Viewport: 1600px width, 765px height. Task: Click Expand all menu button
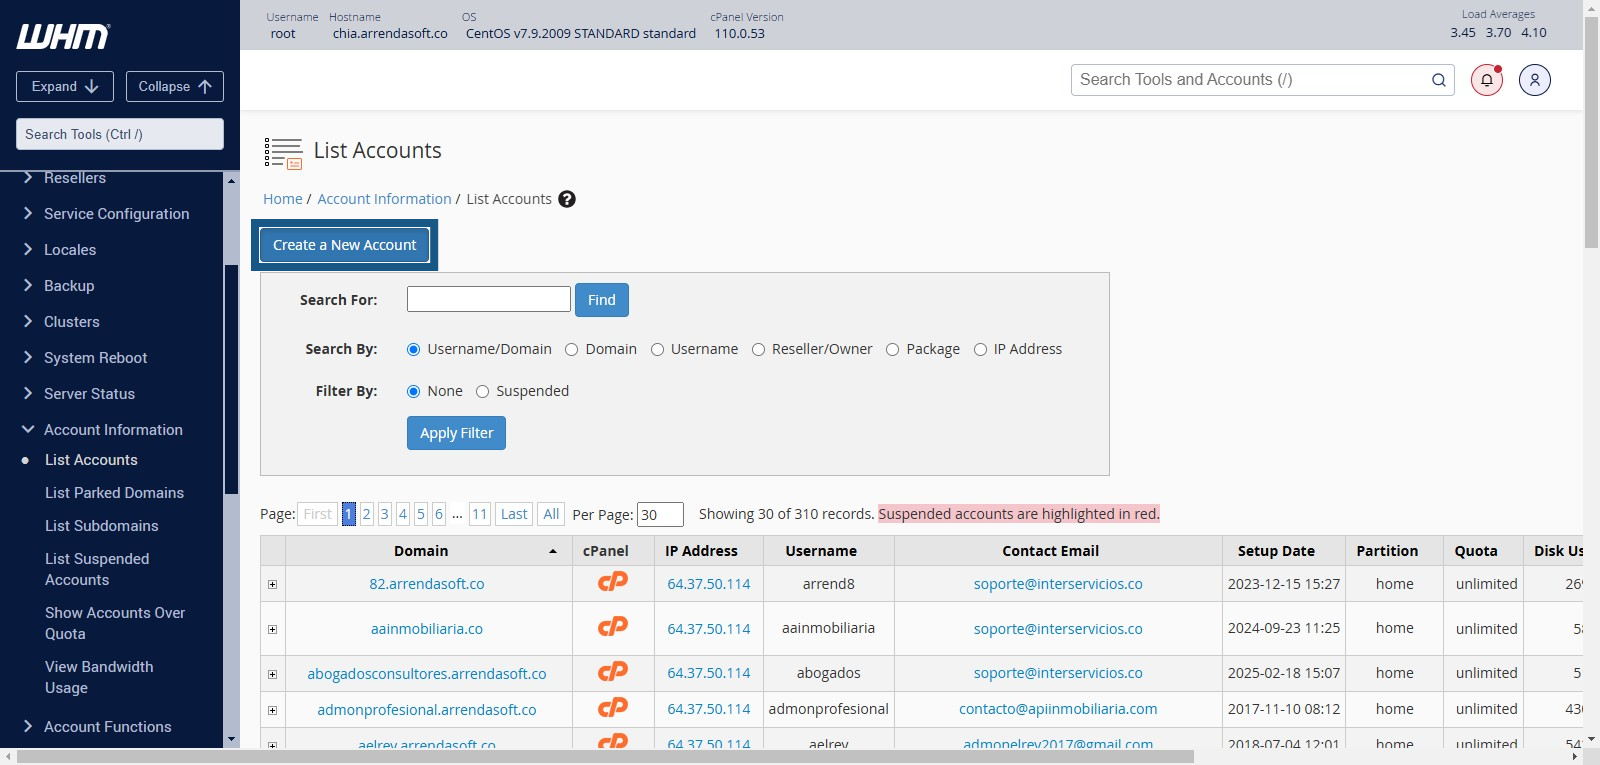pos(65,87)
